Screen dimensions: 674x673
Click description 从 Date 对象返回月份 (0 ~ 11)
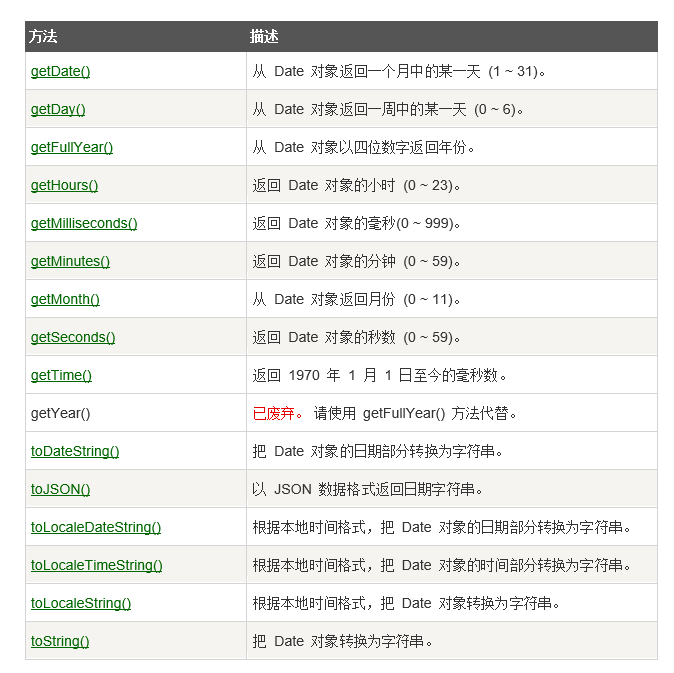[356, 299]
